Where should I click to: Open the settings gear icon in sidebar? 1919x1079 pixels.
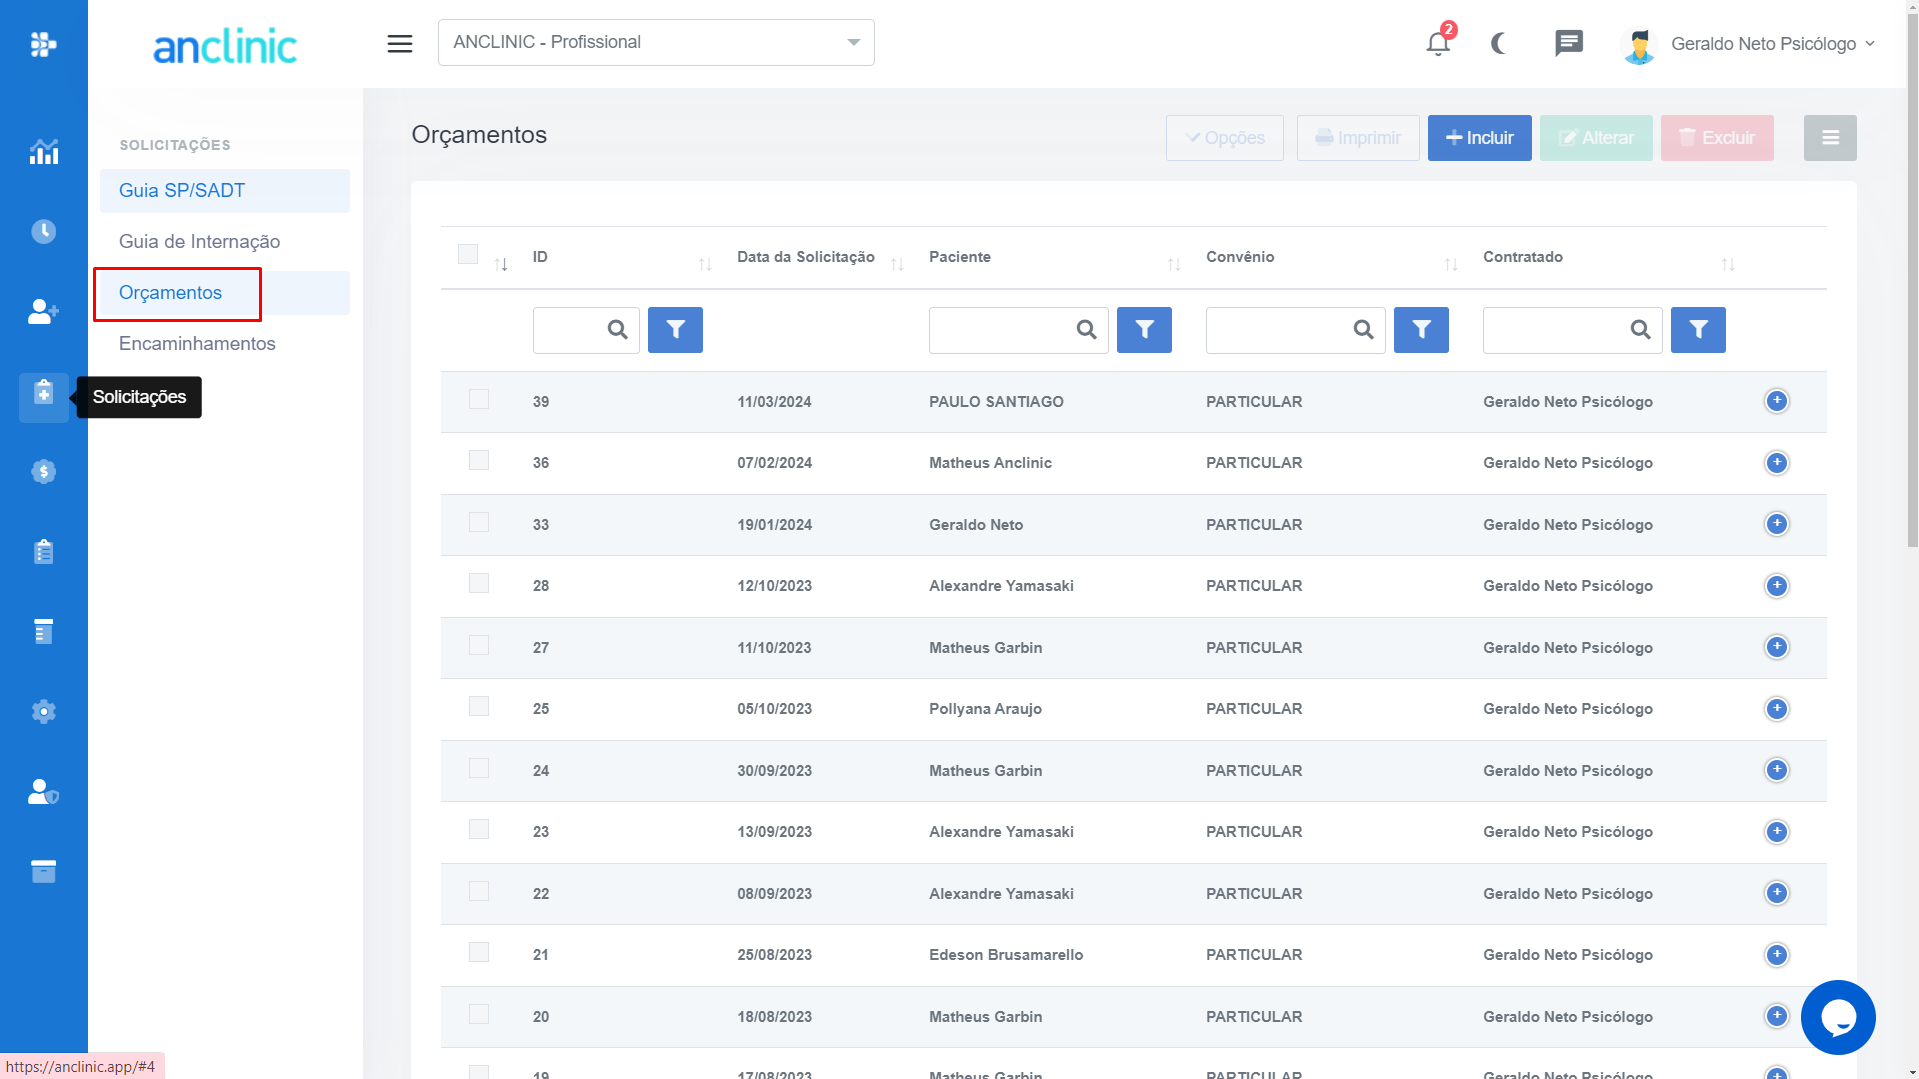[43, 711]
